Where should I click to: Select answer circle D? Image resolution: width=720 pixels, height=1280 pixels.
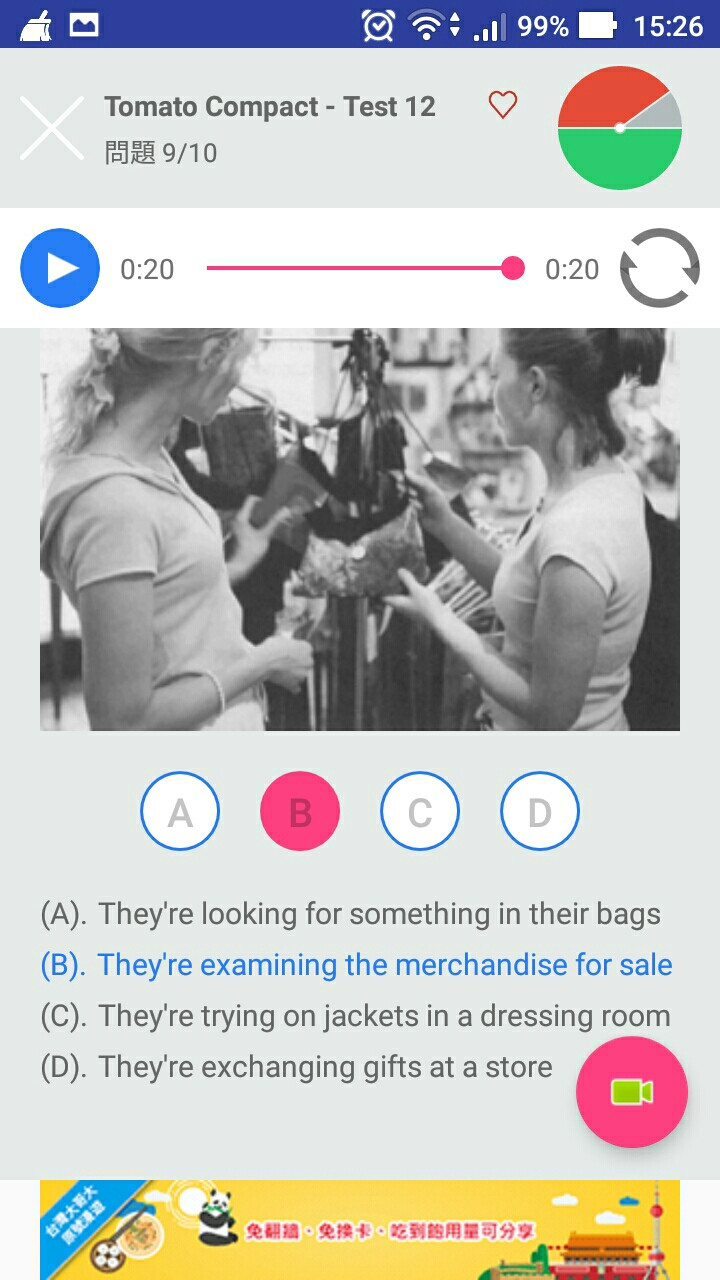coord(540,811)
